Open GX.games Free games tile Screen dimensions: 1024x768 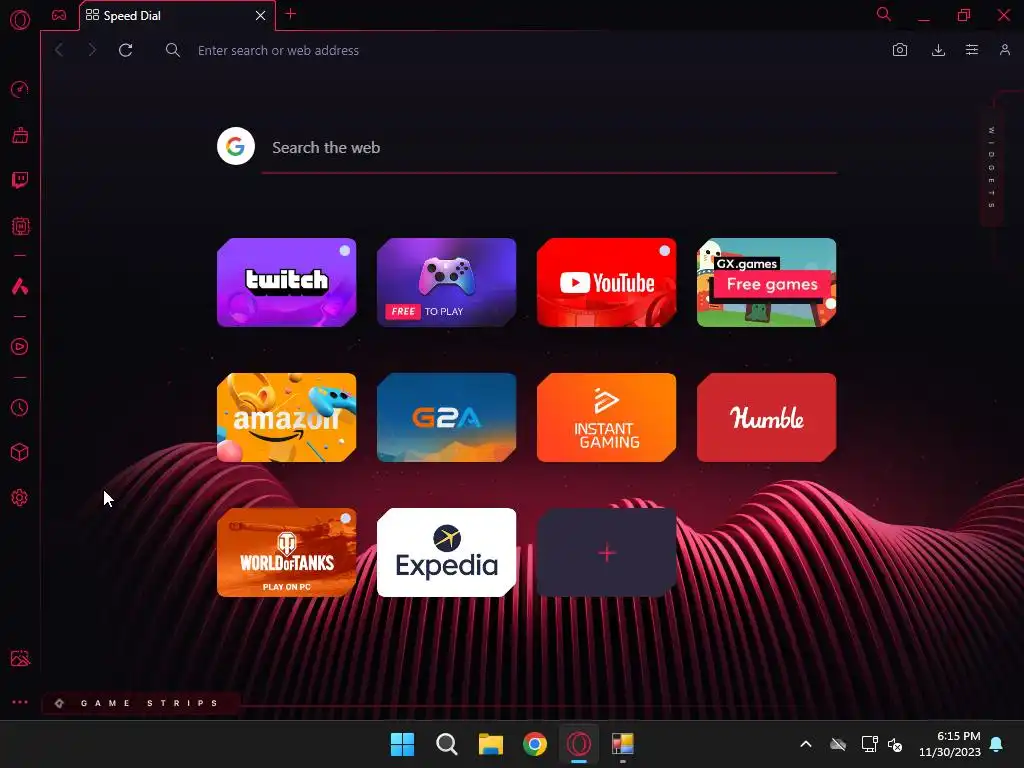767,282
